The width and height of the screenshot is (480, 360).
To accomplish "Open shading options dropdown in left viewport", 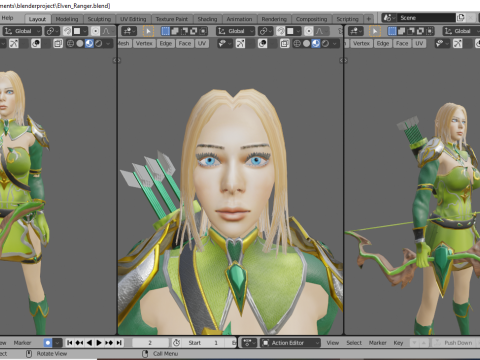I will point(108,43).
